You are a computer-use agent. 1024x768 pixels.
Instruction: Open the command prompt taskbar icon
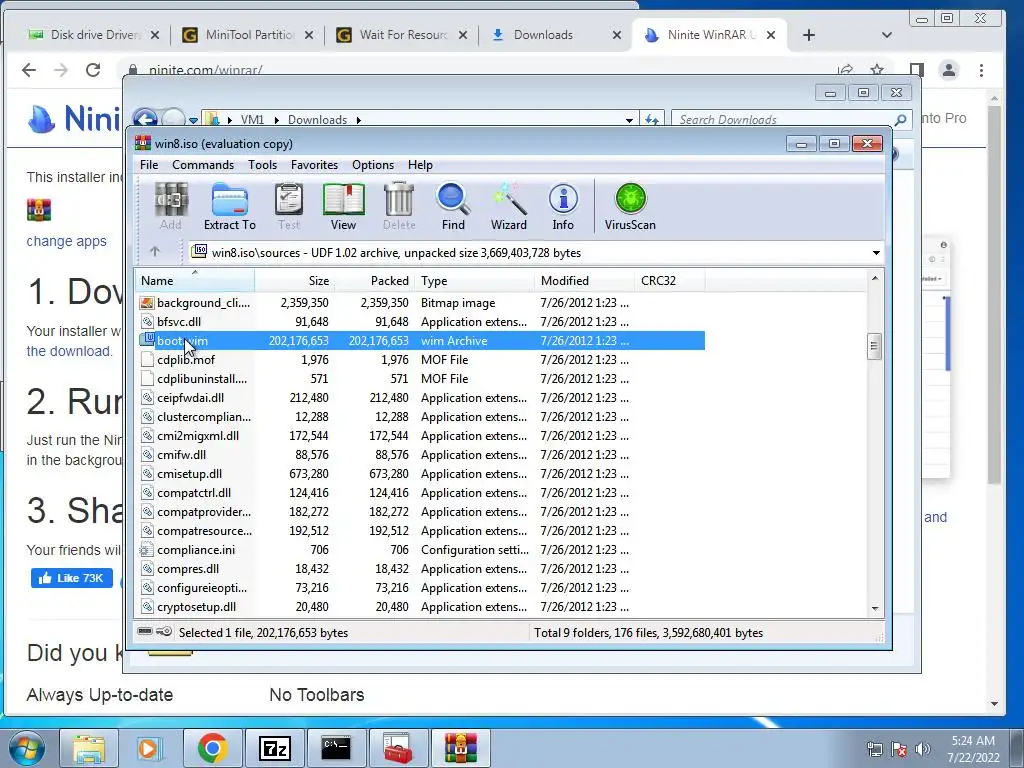point(336,748)
